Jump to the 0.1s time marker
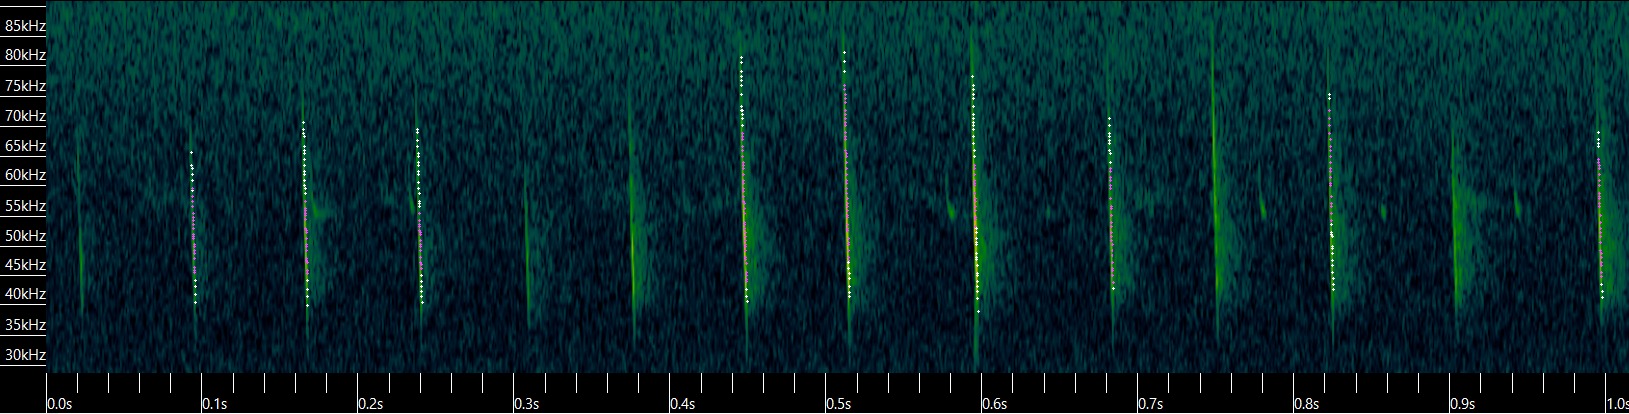The height and width of the screenshot is (414, 1629). tap(215, 404)
